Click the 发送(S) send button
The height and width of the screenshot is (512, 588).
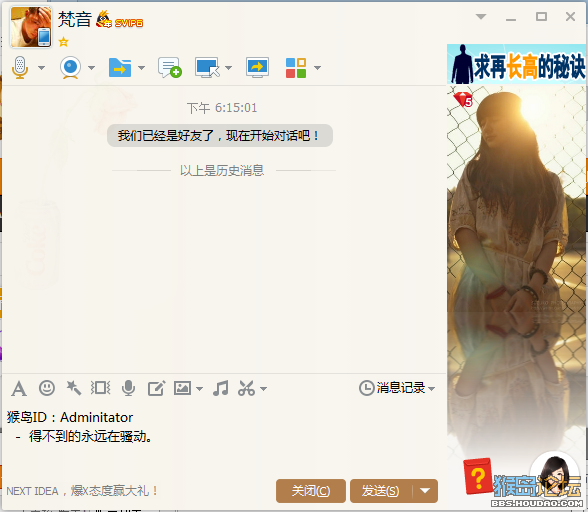tap(381, 491)
